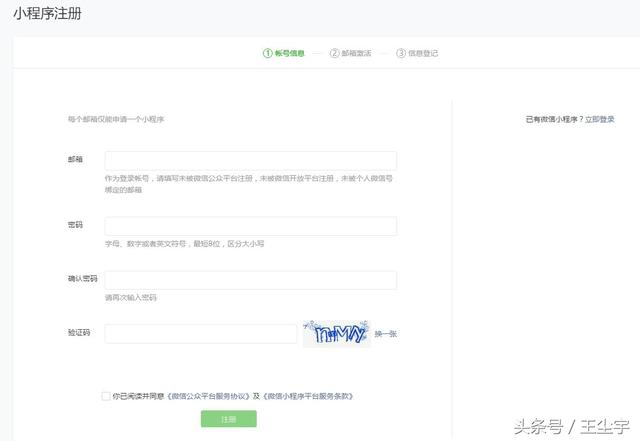Click the step 2 numbered circle icon

pyautogui.click(x=334, y=53)
